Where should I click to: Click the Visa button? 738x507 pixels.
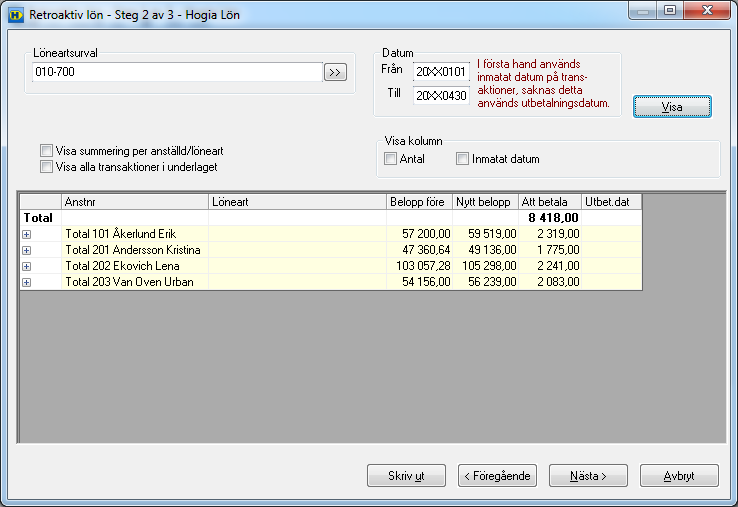pos(672,107)
